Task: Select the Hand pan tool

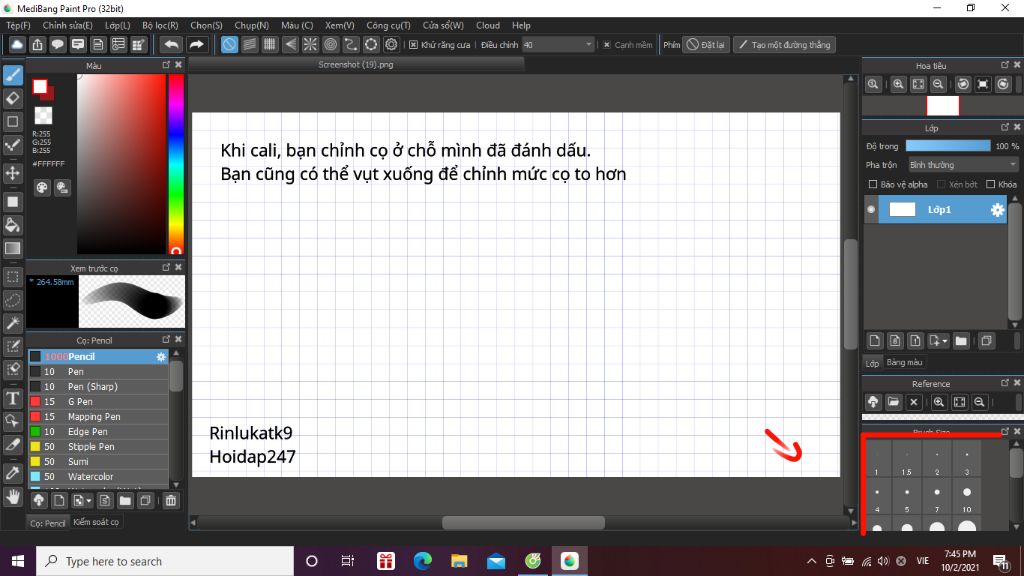Action: 13,497
